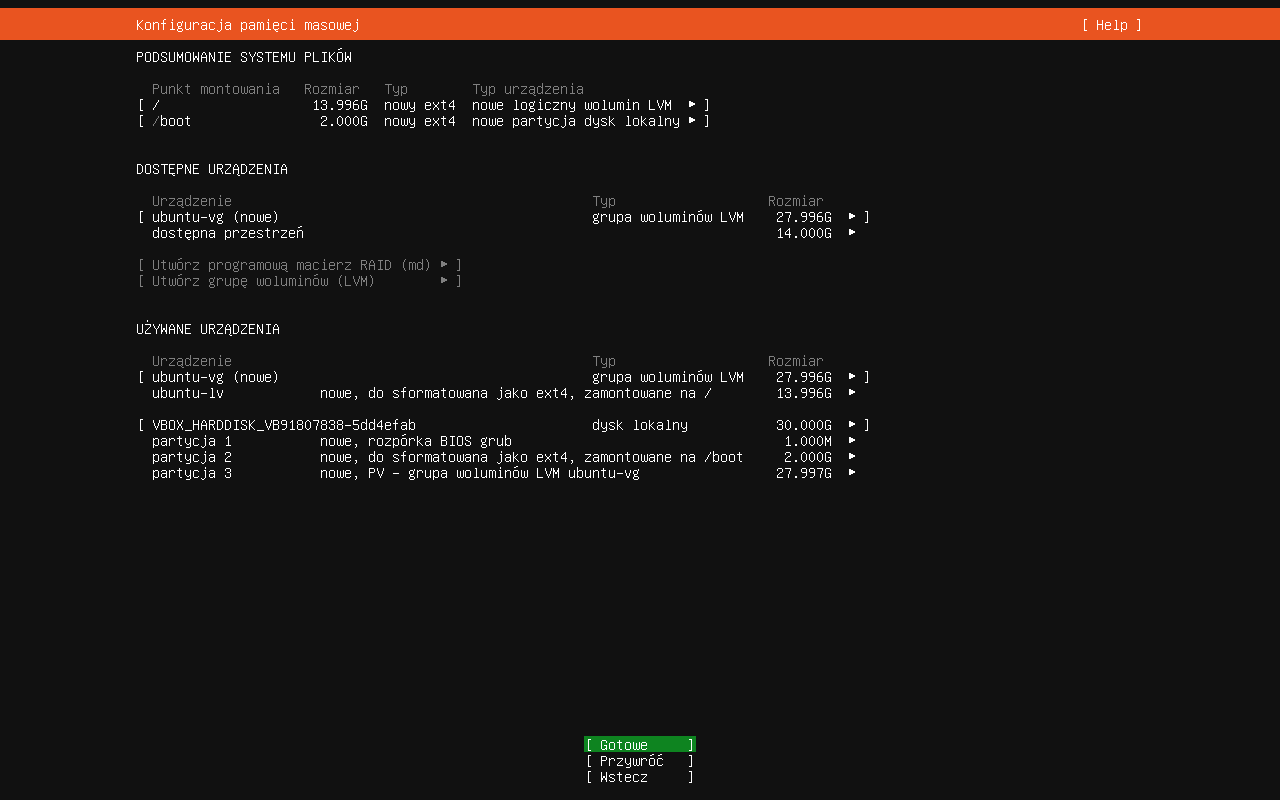This screenshot has height=800, width=1280.
Task: Open the root / mount point row
Action: tap(424, 105)
